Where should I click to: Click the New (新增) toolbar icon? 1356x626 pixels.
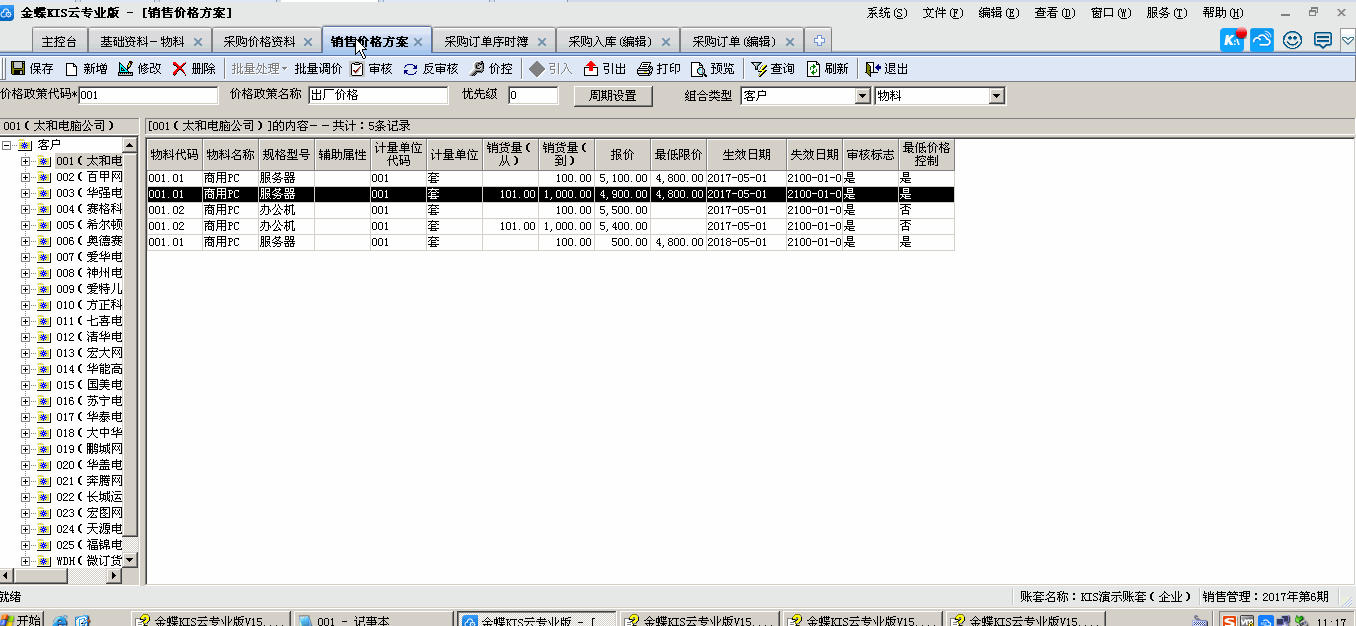(x=71, y=69)
